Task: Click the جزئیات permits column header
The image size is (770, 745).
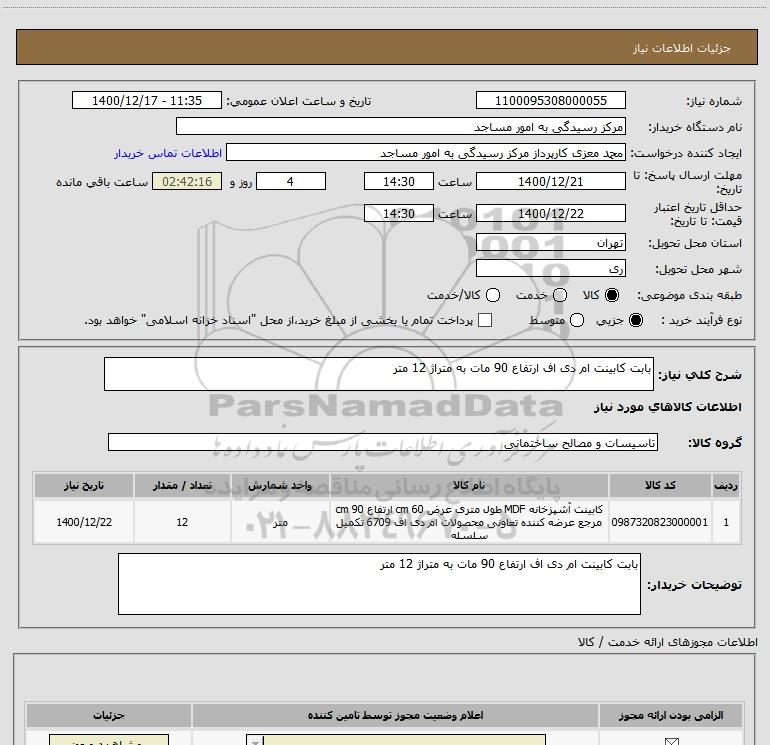Action: [109, 715]
